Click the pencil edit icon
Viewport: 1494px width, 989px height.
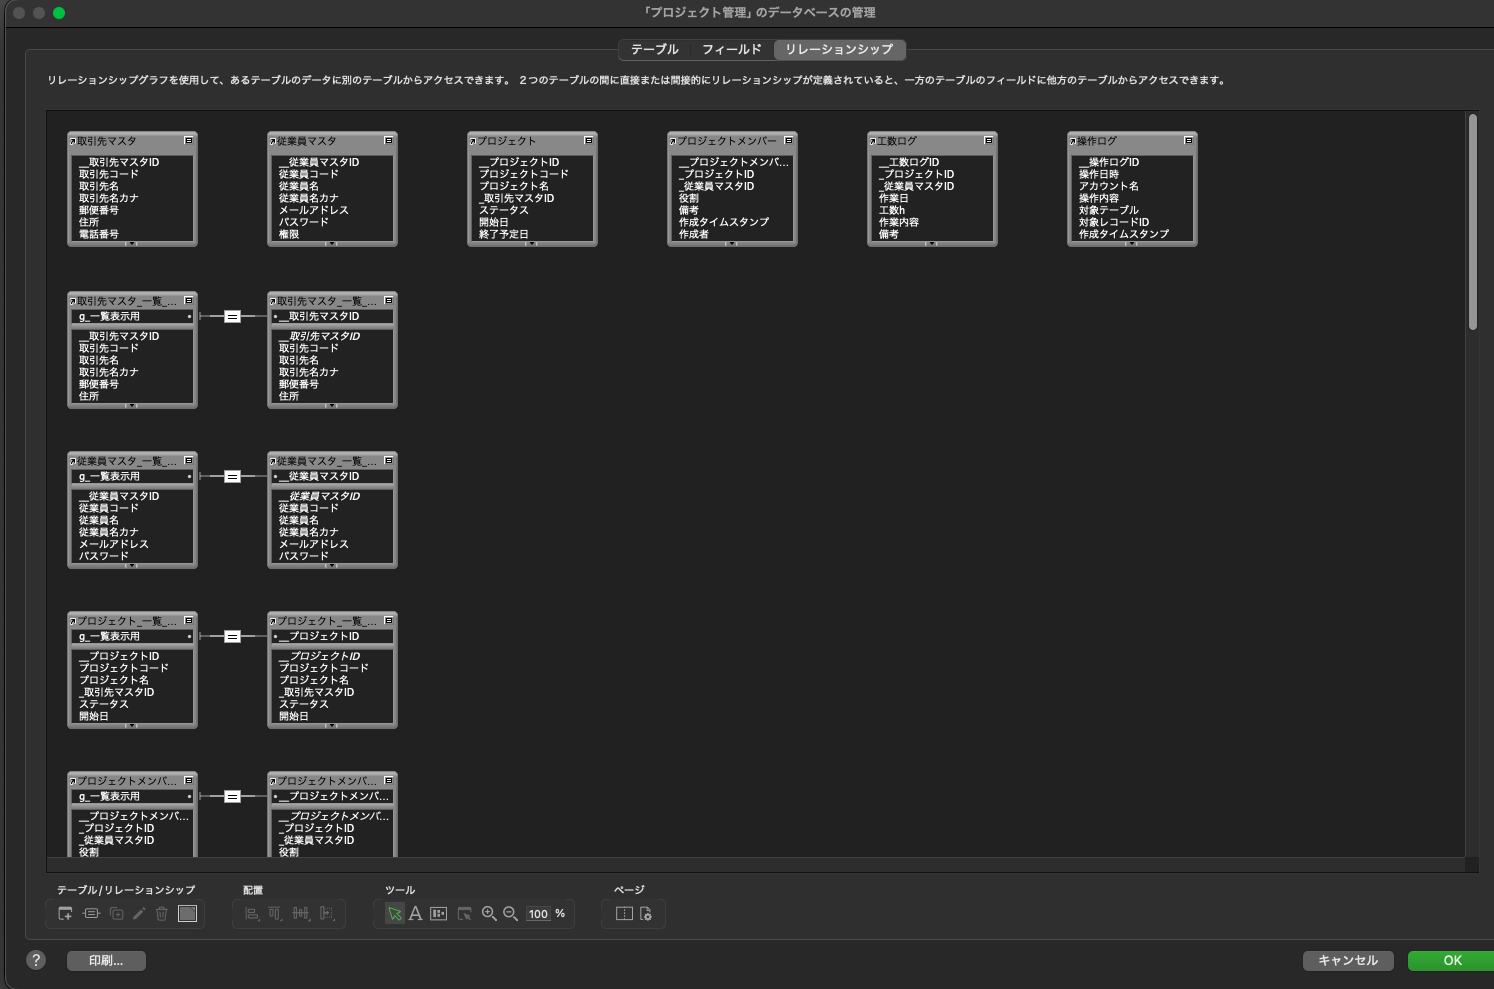[139, 913]
